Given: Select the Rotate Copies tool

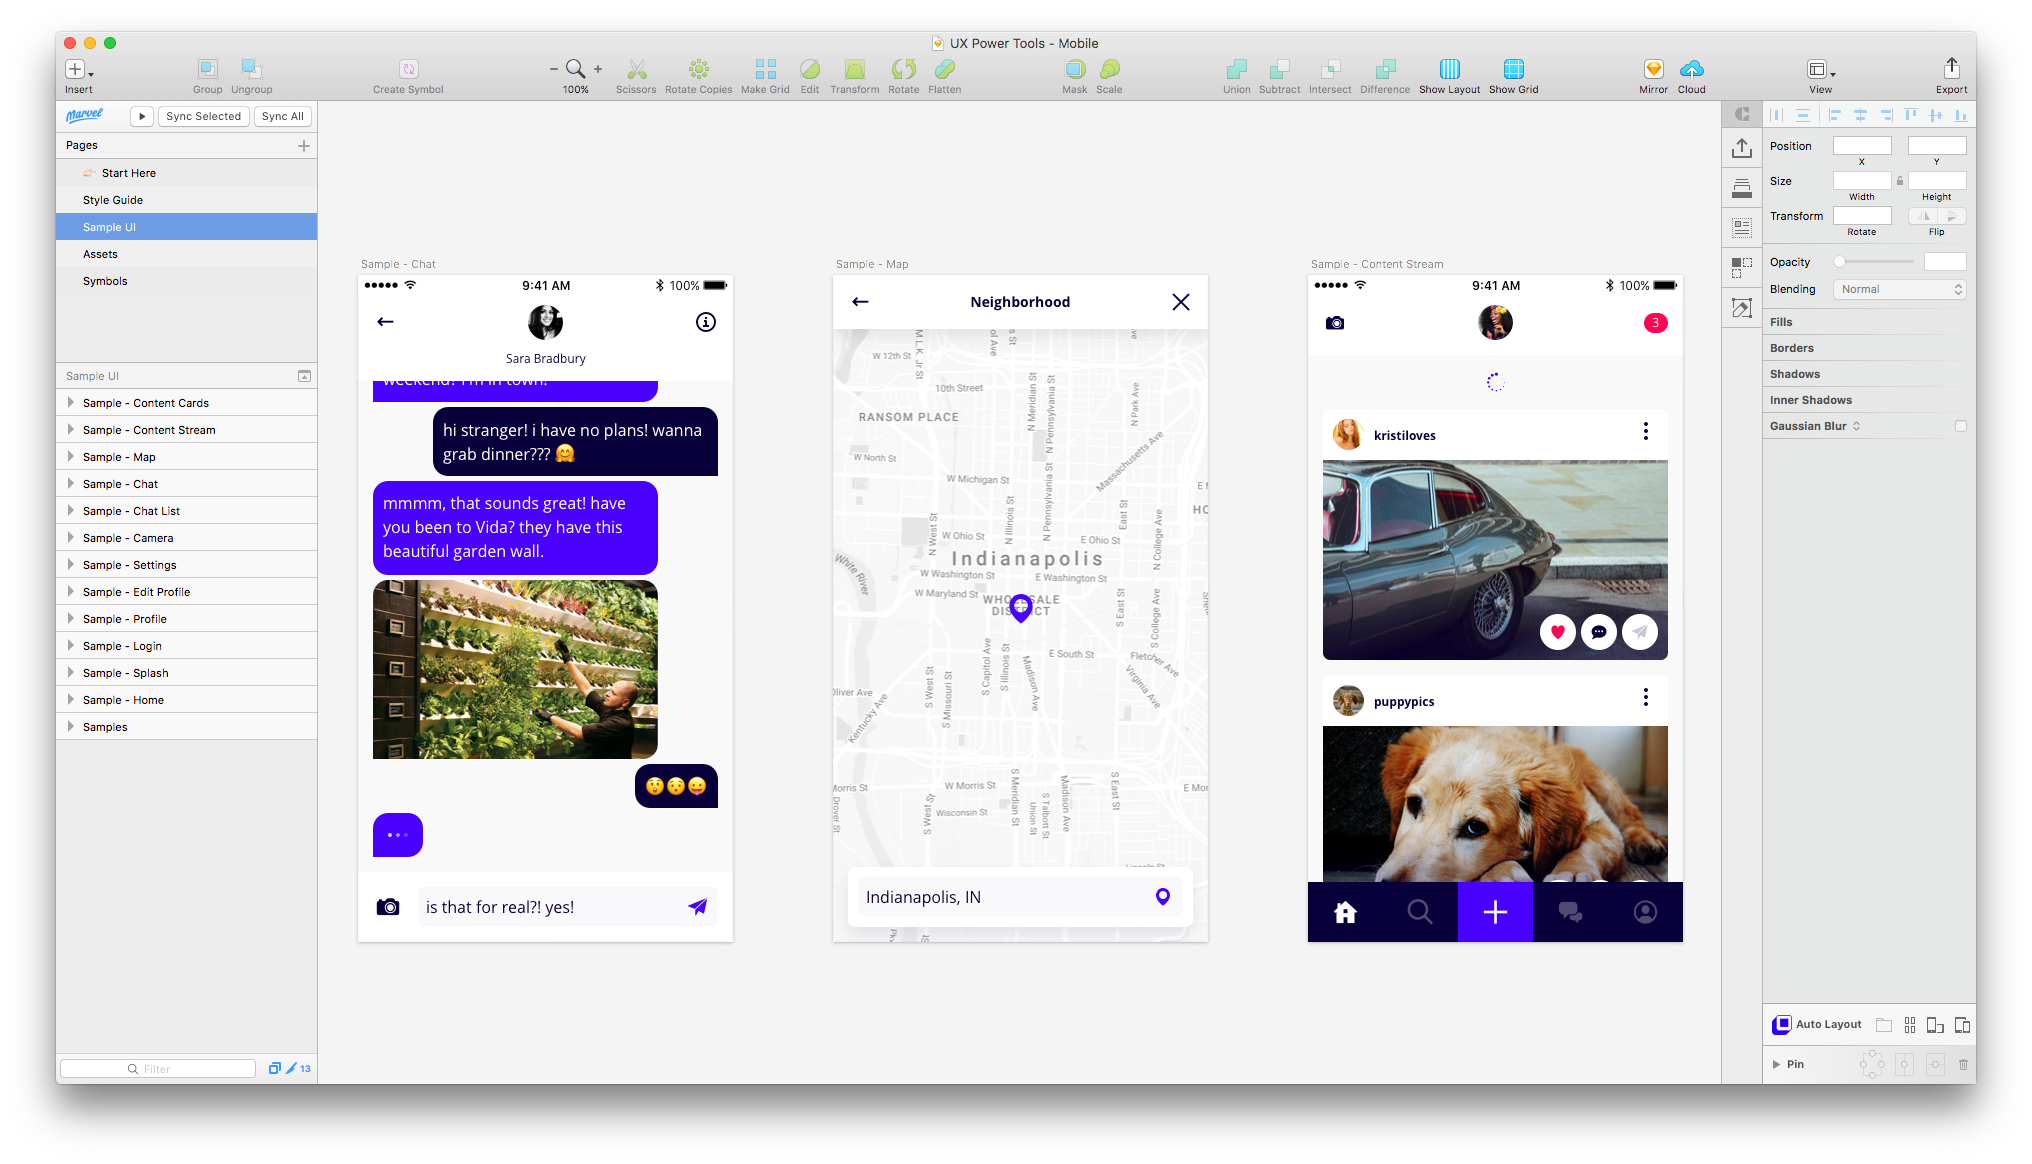Looking at the screenshot, I should [698, 69].
